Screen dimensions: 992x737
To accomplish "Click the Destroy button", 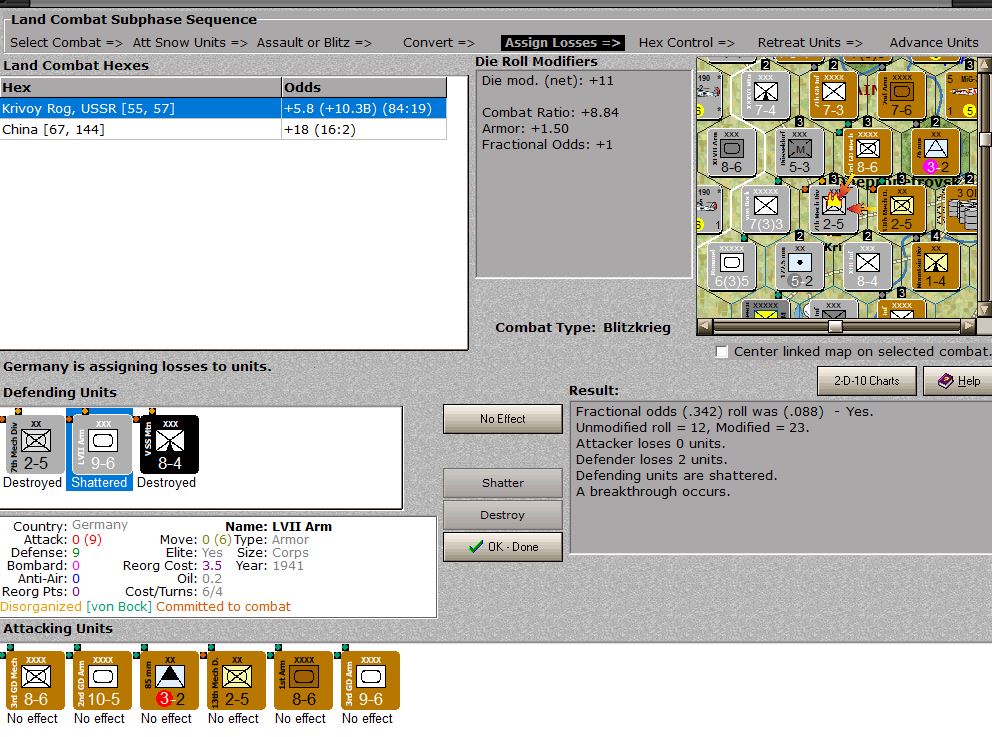I will [x=503, y=515].
